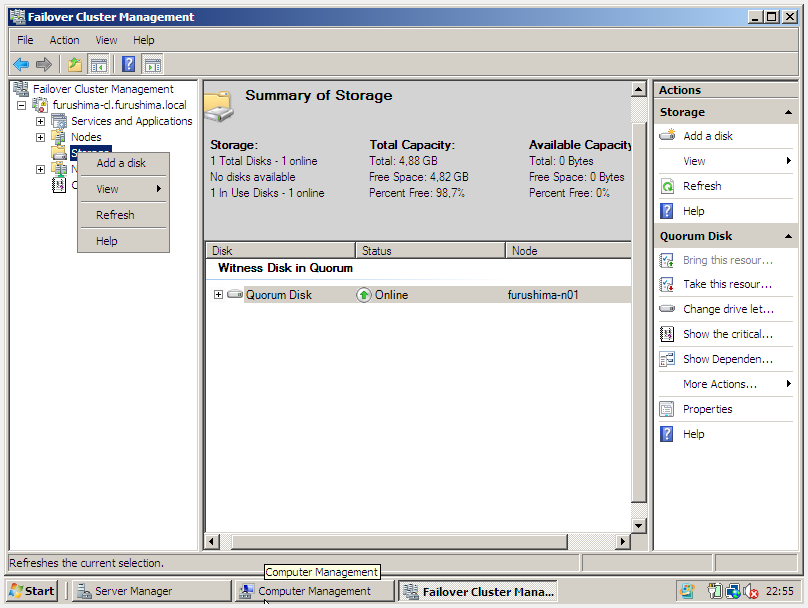
Task: Click the Change drive letter icon
Action: click(667, 309)
